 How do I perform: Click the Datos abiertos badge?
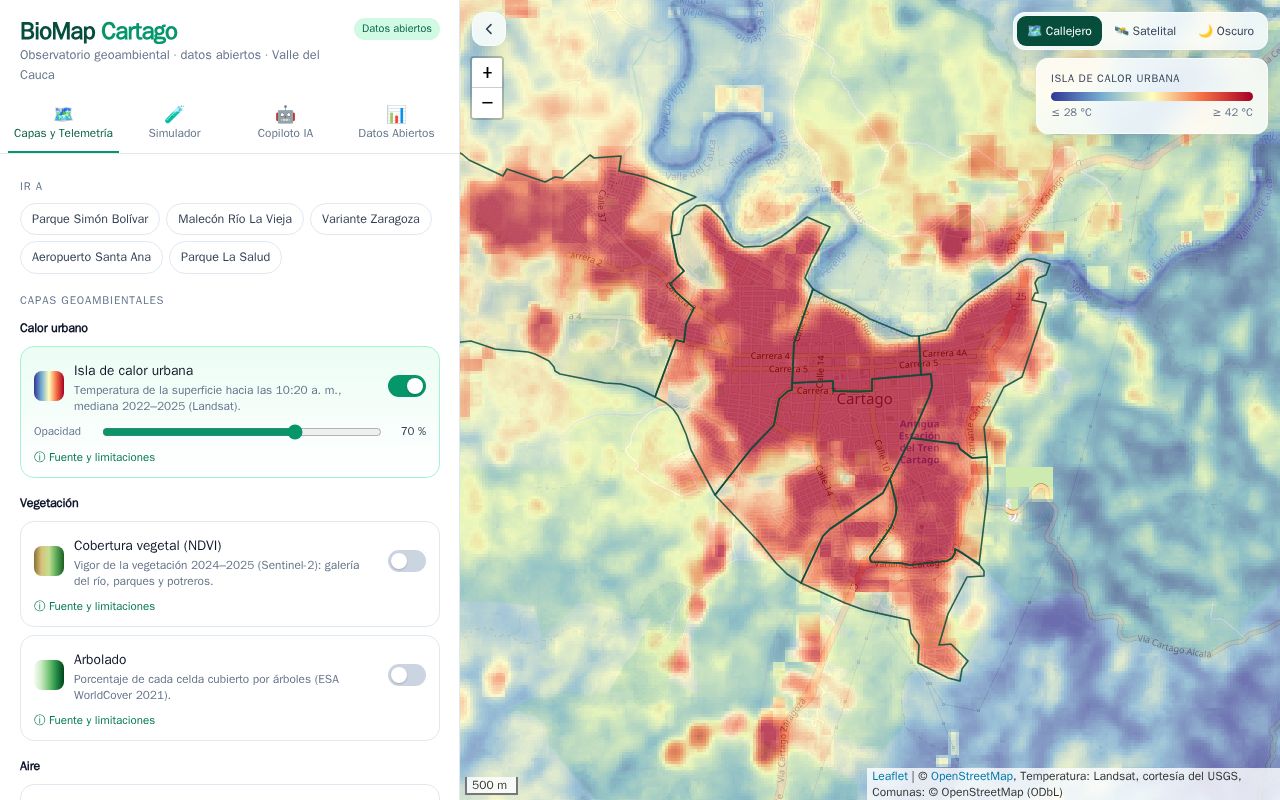pyautogui.click(x=397, y=29)
